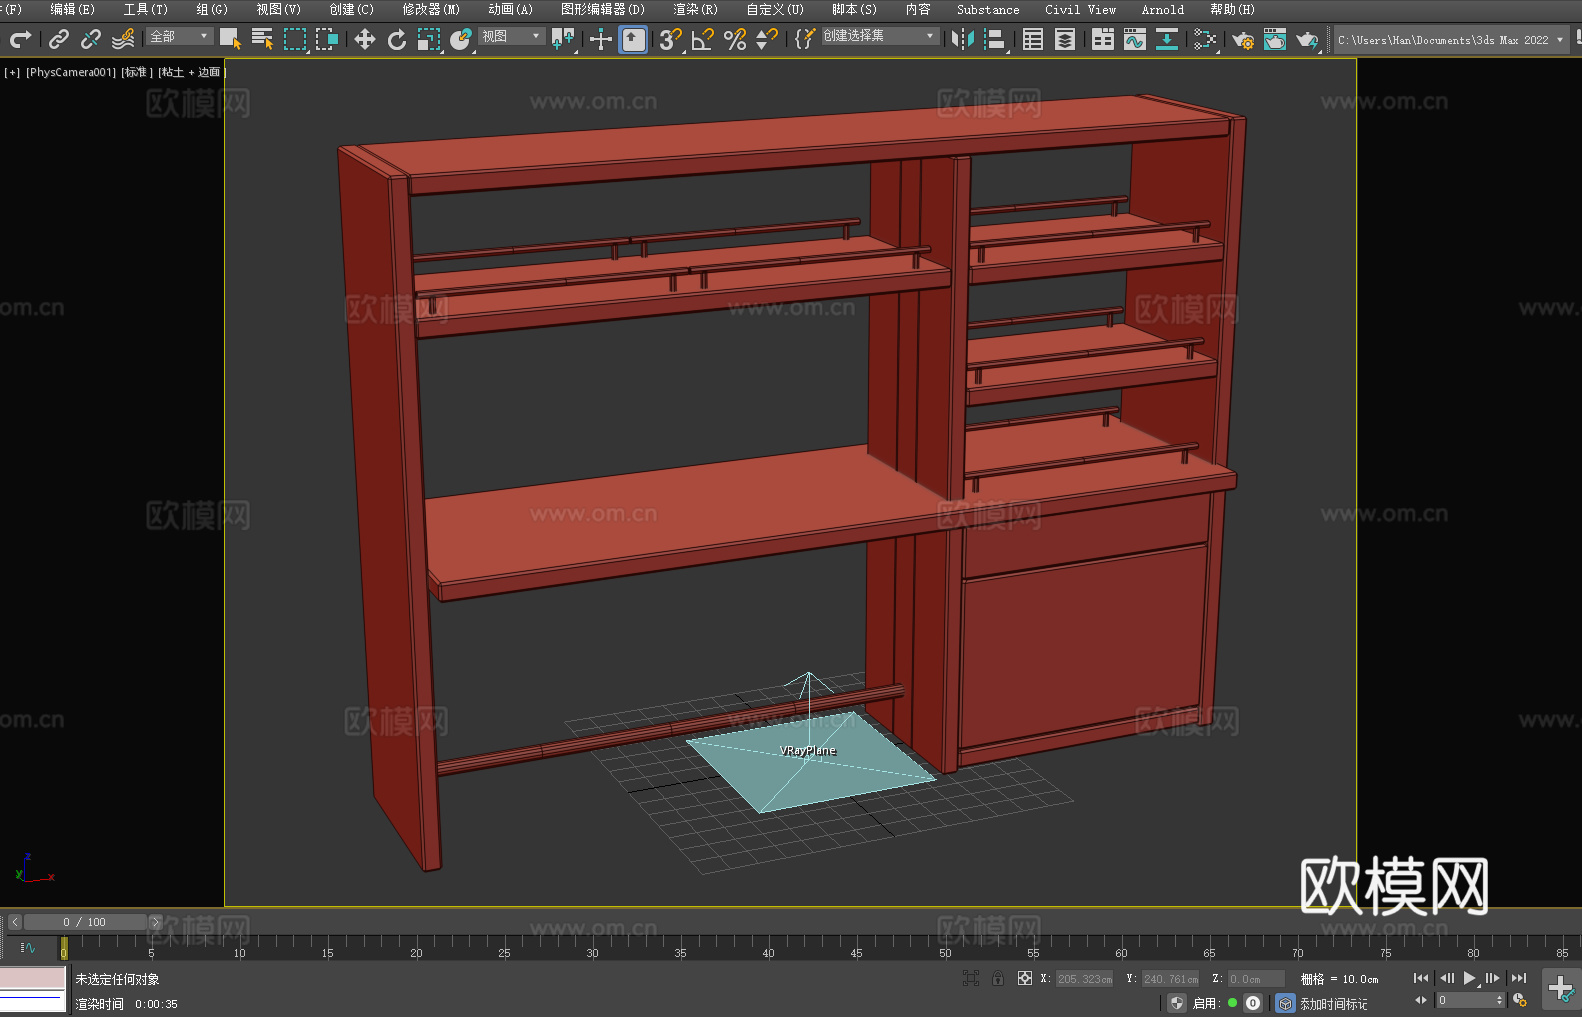Screen dimensions: 1582x1017
Task: Toggle the Isolate Selection icon
Action: click(971, 978)
